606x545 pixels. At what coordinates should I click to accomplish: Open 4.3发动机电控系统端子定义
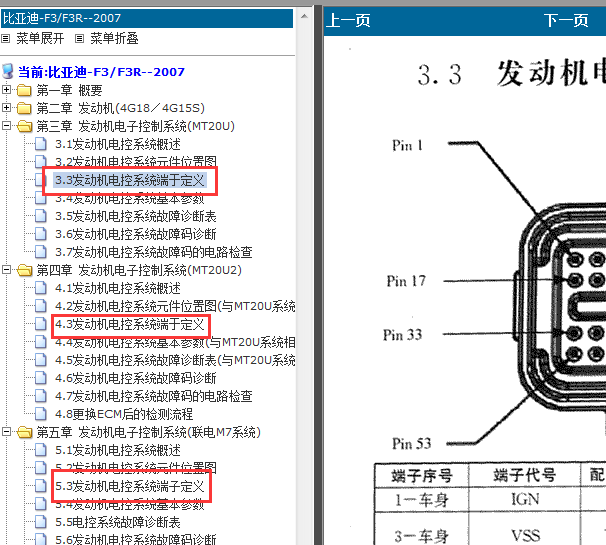(x=129, y=324)
